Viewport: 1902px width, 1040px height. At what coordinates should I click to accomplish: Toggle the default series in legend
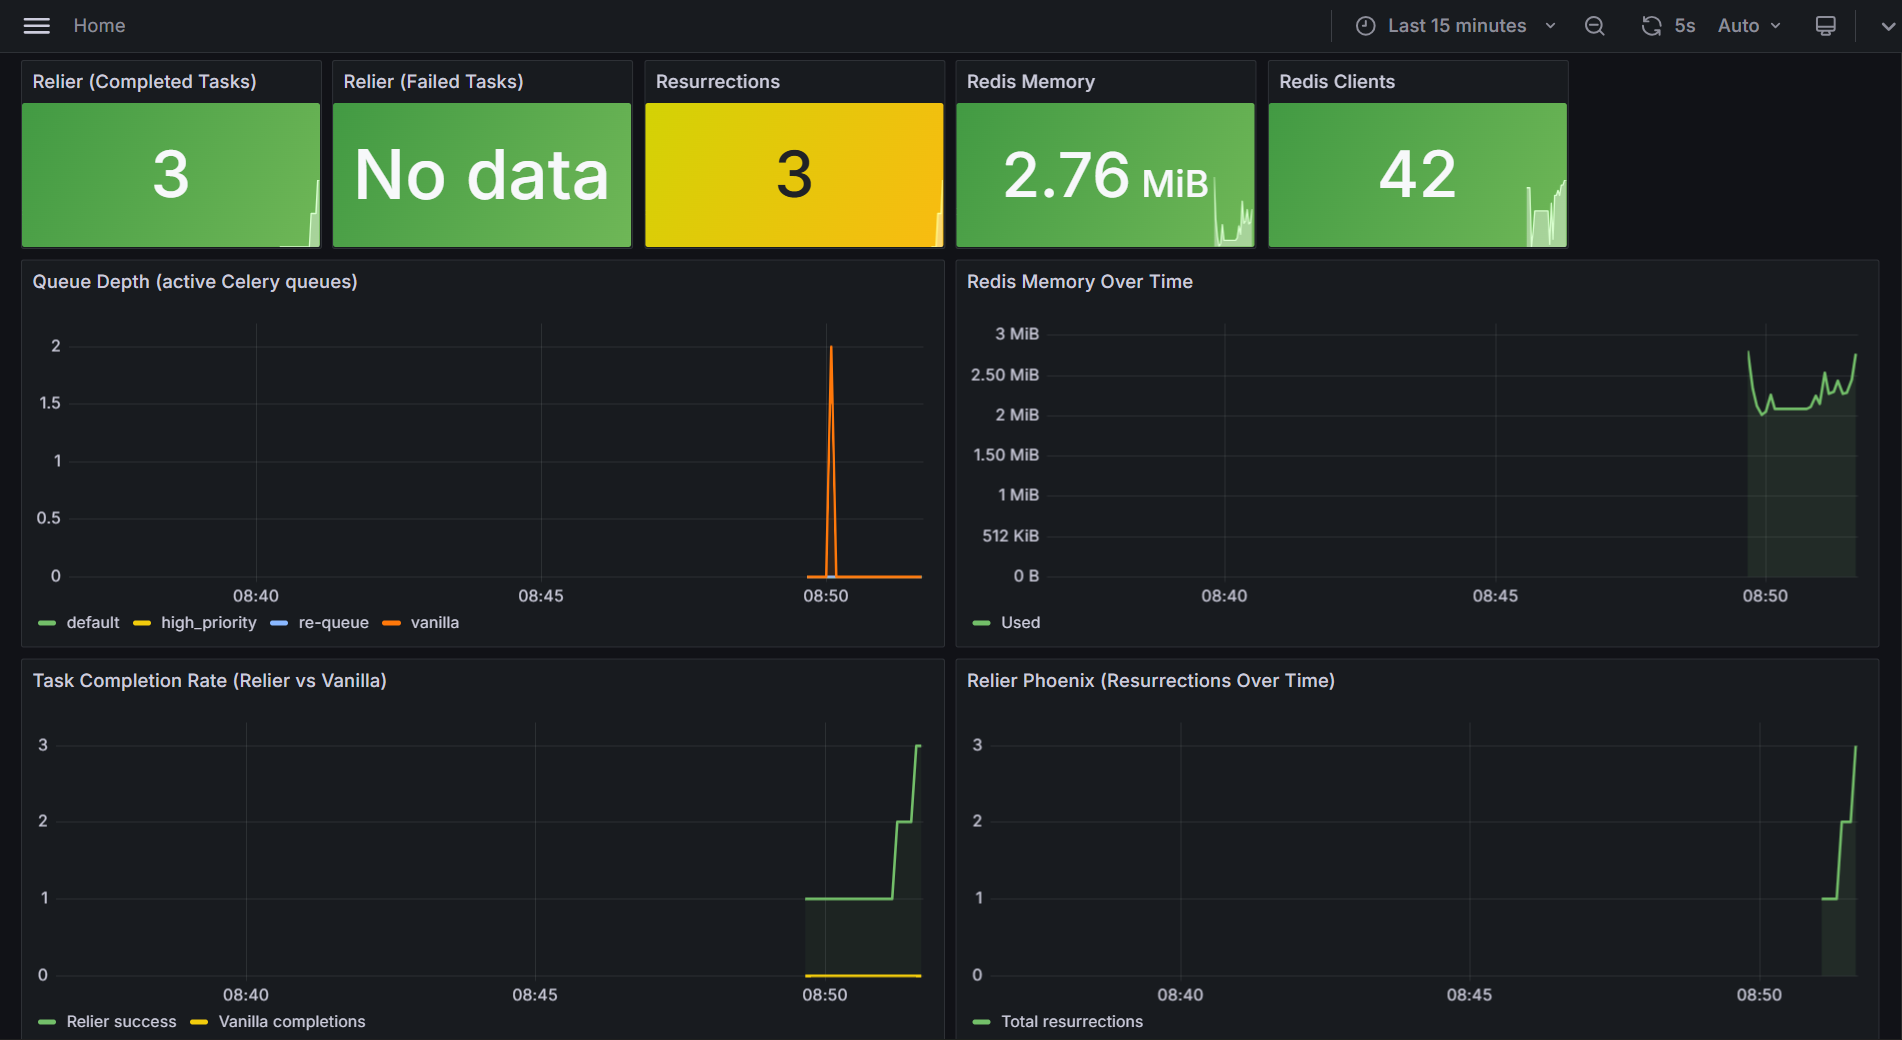click(93, 623)
